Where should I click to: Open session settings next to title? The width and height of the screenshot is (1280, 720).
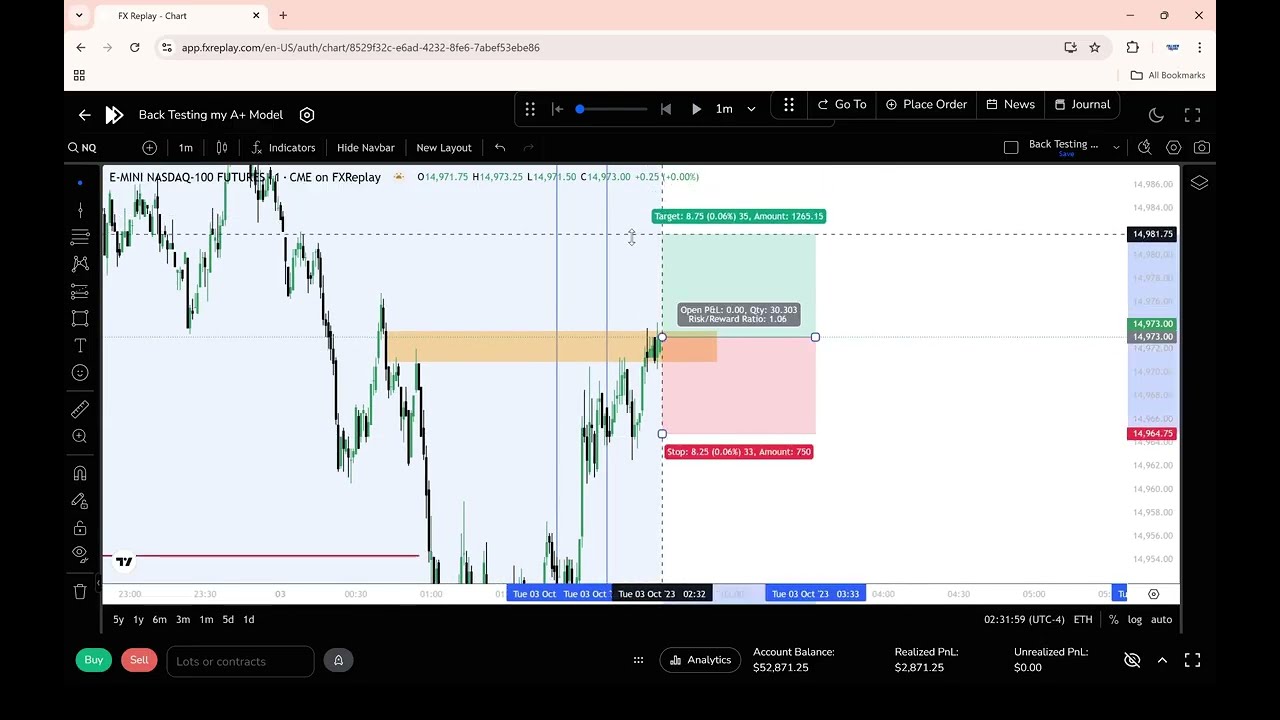pyautogui.click(x=307, y=115)
